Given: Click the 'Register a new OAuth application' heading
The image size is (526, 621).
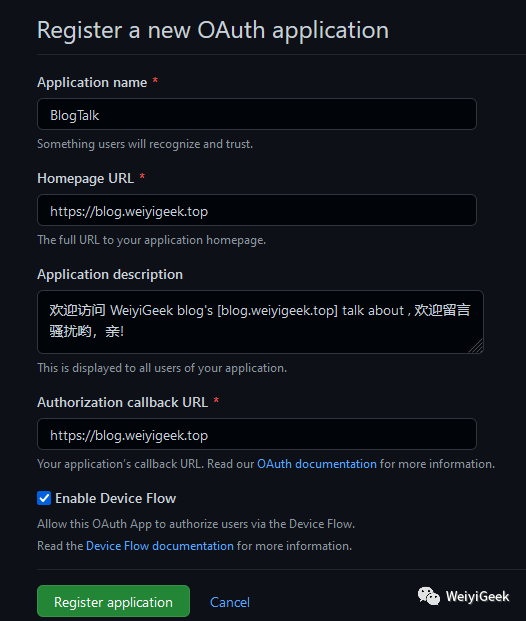Looking at the screenshot, I should pos(213,30).
